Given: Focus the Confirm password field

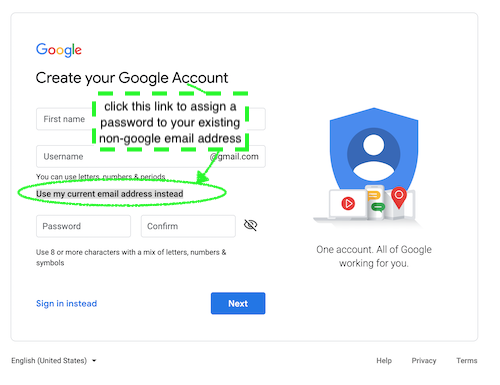Looking at the screenshot, I should click(x=188, y=226).
